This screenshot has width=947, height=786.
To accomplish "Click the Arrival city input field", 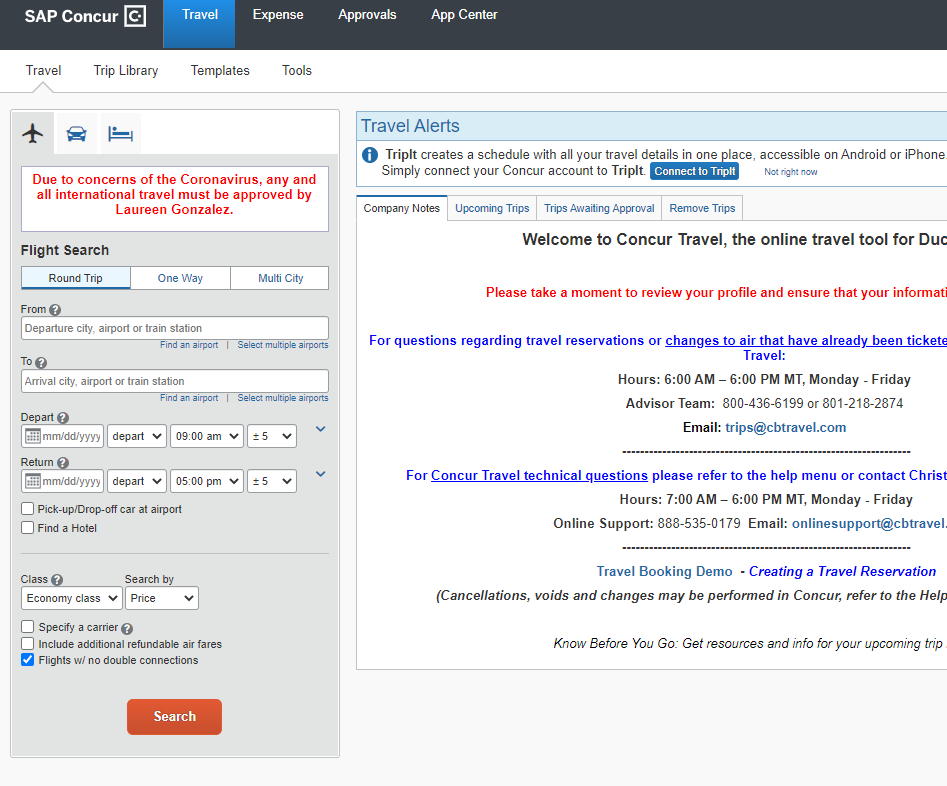I will 175,381.
